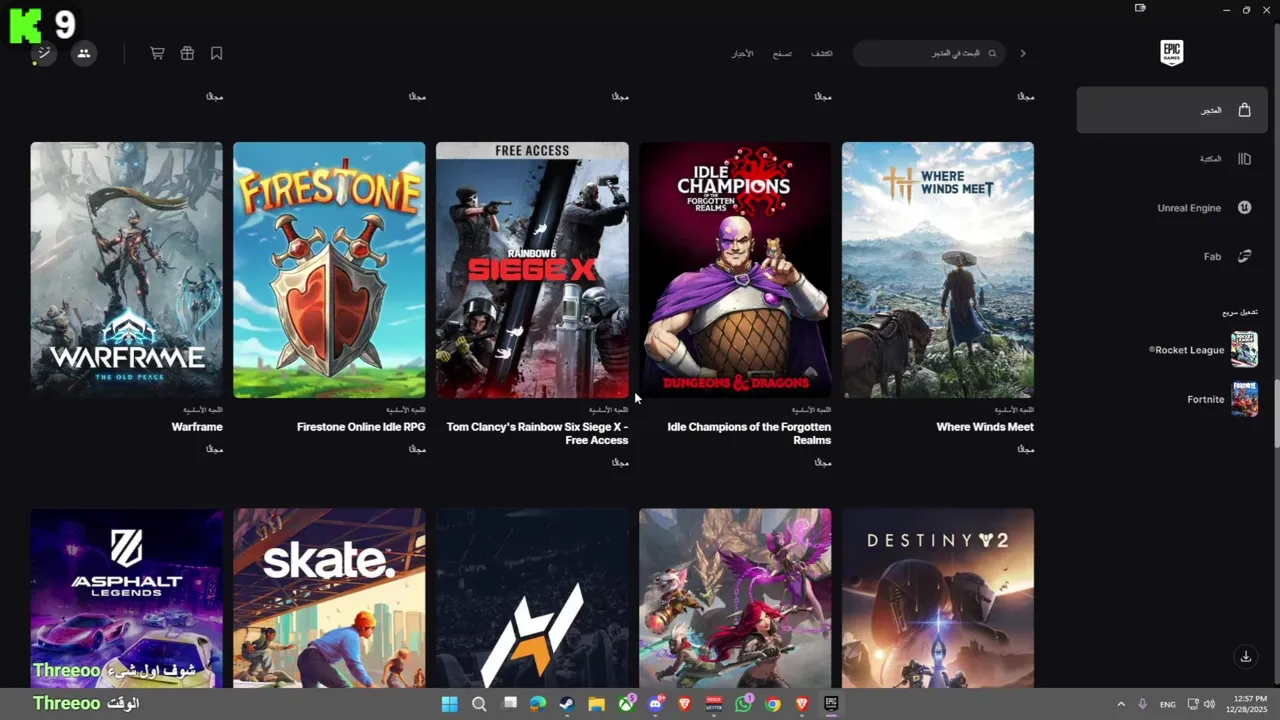Viewport: 1280px width, 720px height.
Task: Switch the ENG input language indicator
Action: pyautogui.click(x=1168, y=704)
